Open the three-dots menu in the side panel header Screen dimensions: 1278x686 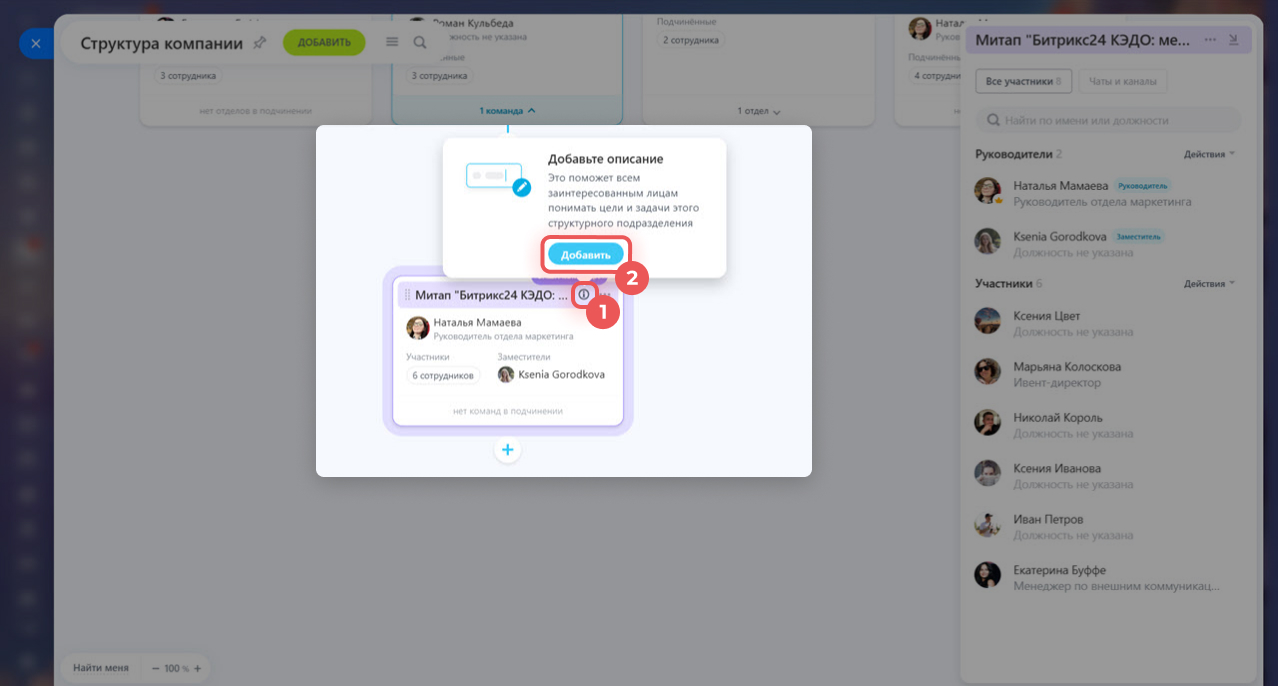coord(1211,40)
